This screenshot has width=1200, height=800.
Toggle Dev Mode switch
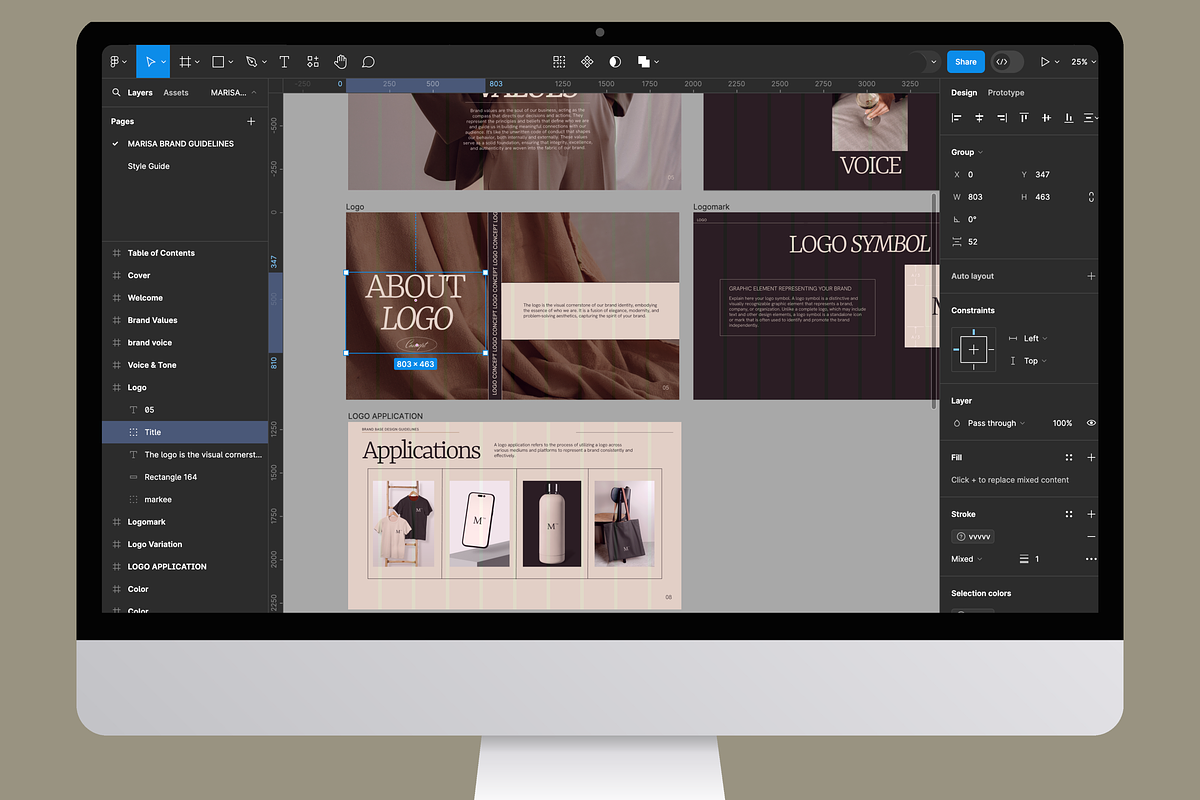pyautogui.click(x=1007, y=62)
